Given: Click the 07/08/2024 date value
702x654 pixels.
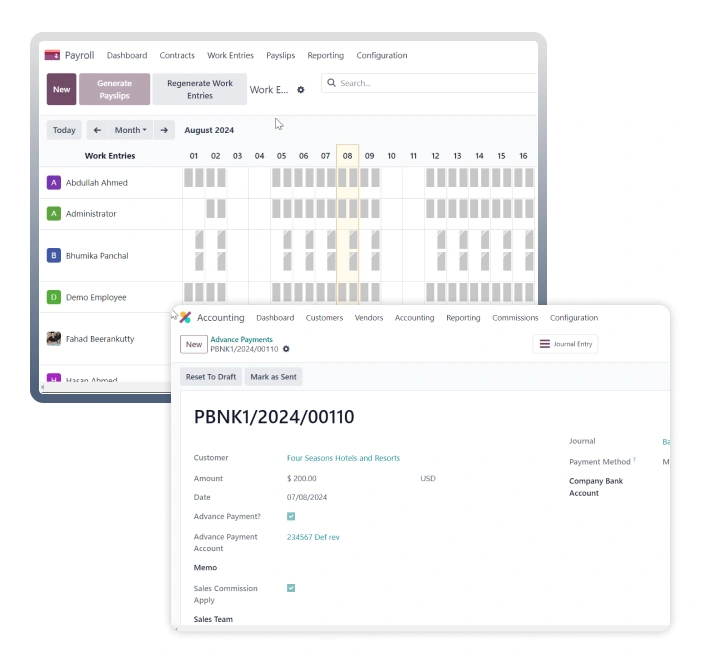Looking at the screenshot, I should coord(307,497).
